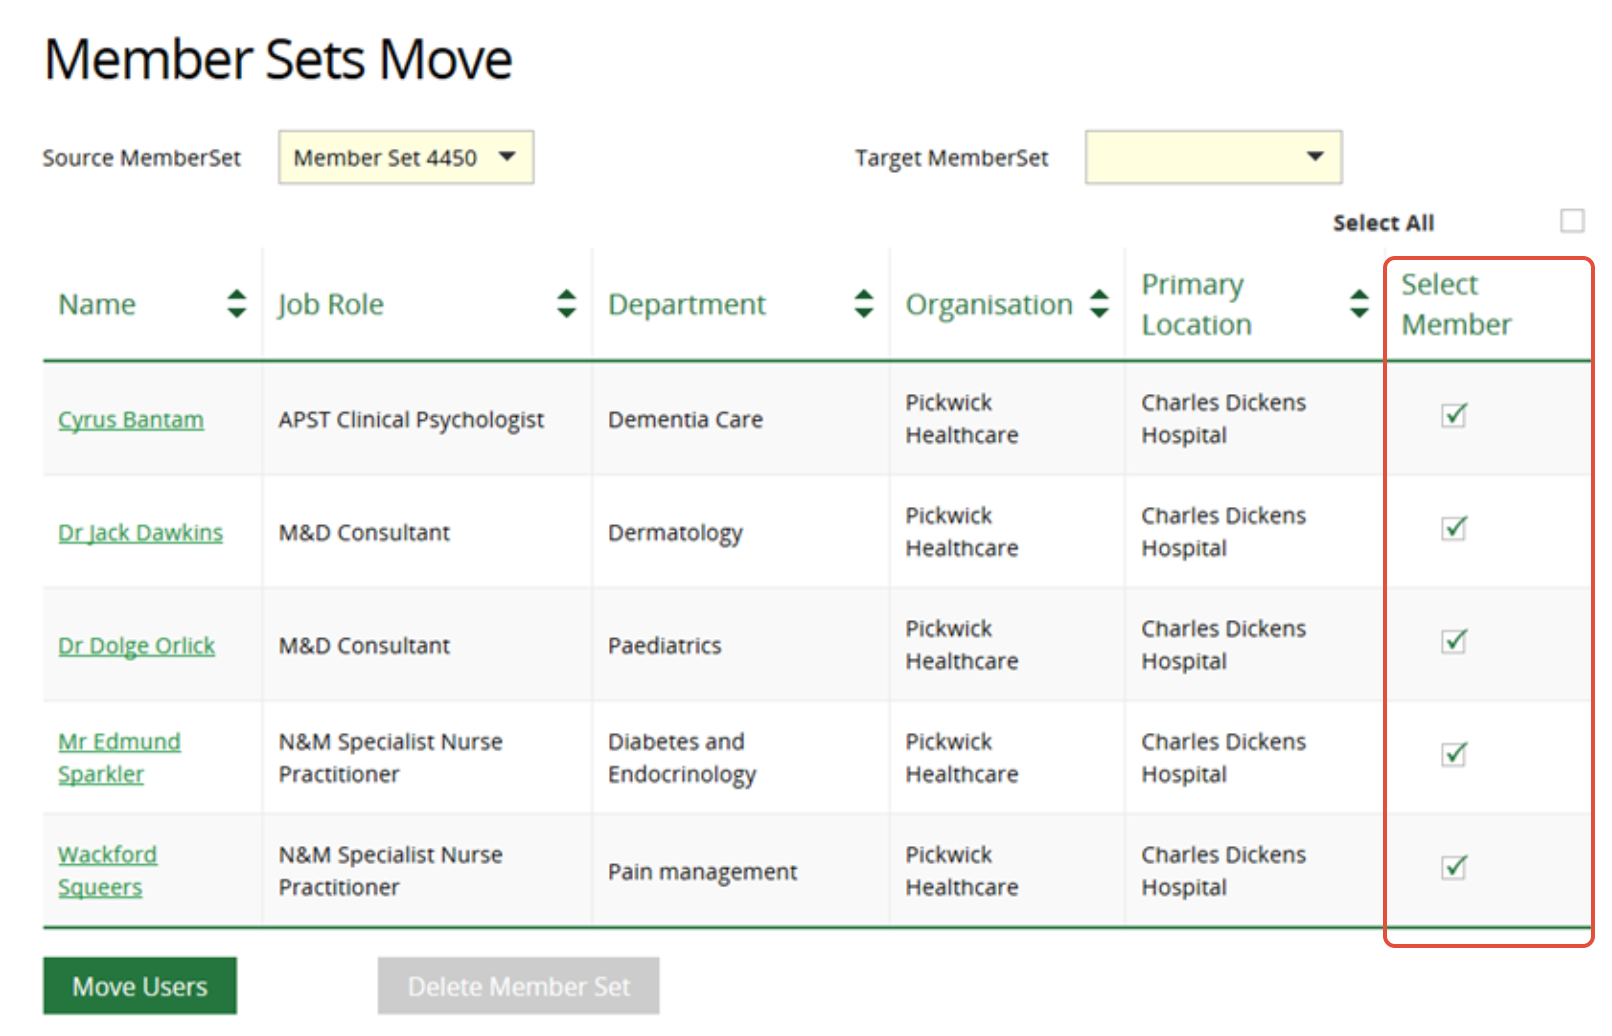
Task: Deselect Wackford Squeers in Select Member column
Action: tap(1453, 867)
